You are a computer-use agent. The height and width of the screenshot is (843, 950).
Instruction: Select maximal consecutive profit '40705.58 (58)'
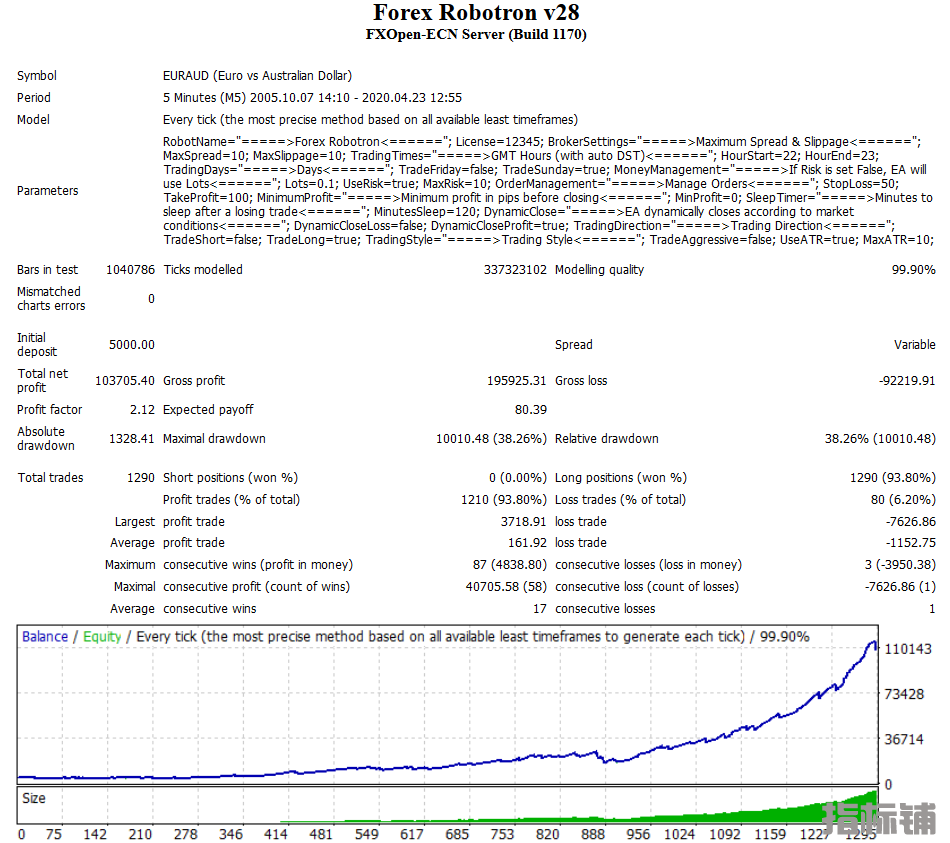tap(507, 587)
